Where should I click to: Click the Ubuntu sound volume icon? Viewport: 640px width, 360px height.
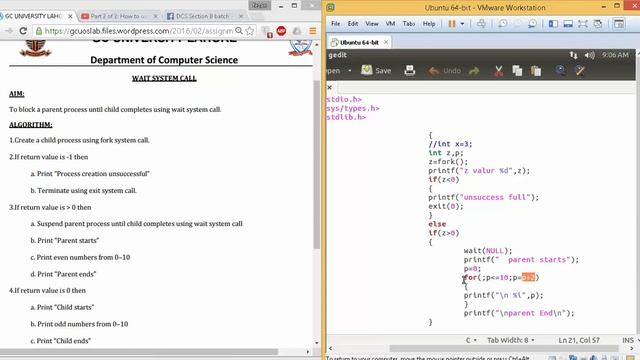point(589,55)
